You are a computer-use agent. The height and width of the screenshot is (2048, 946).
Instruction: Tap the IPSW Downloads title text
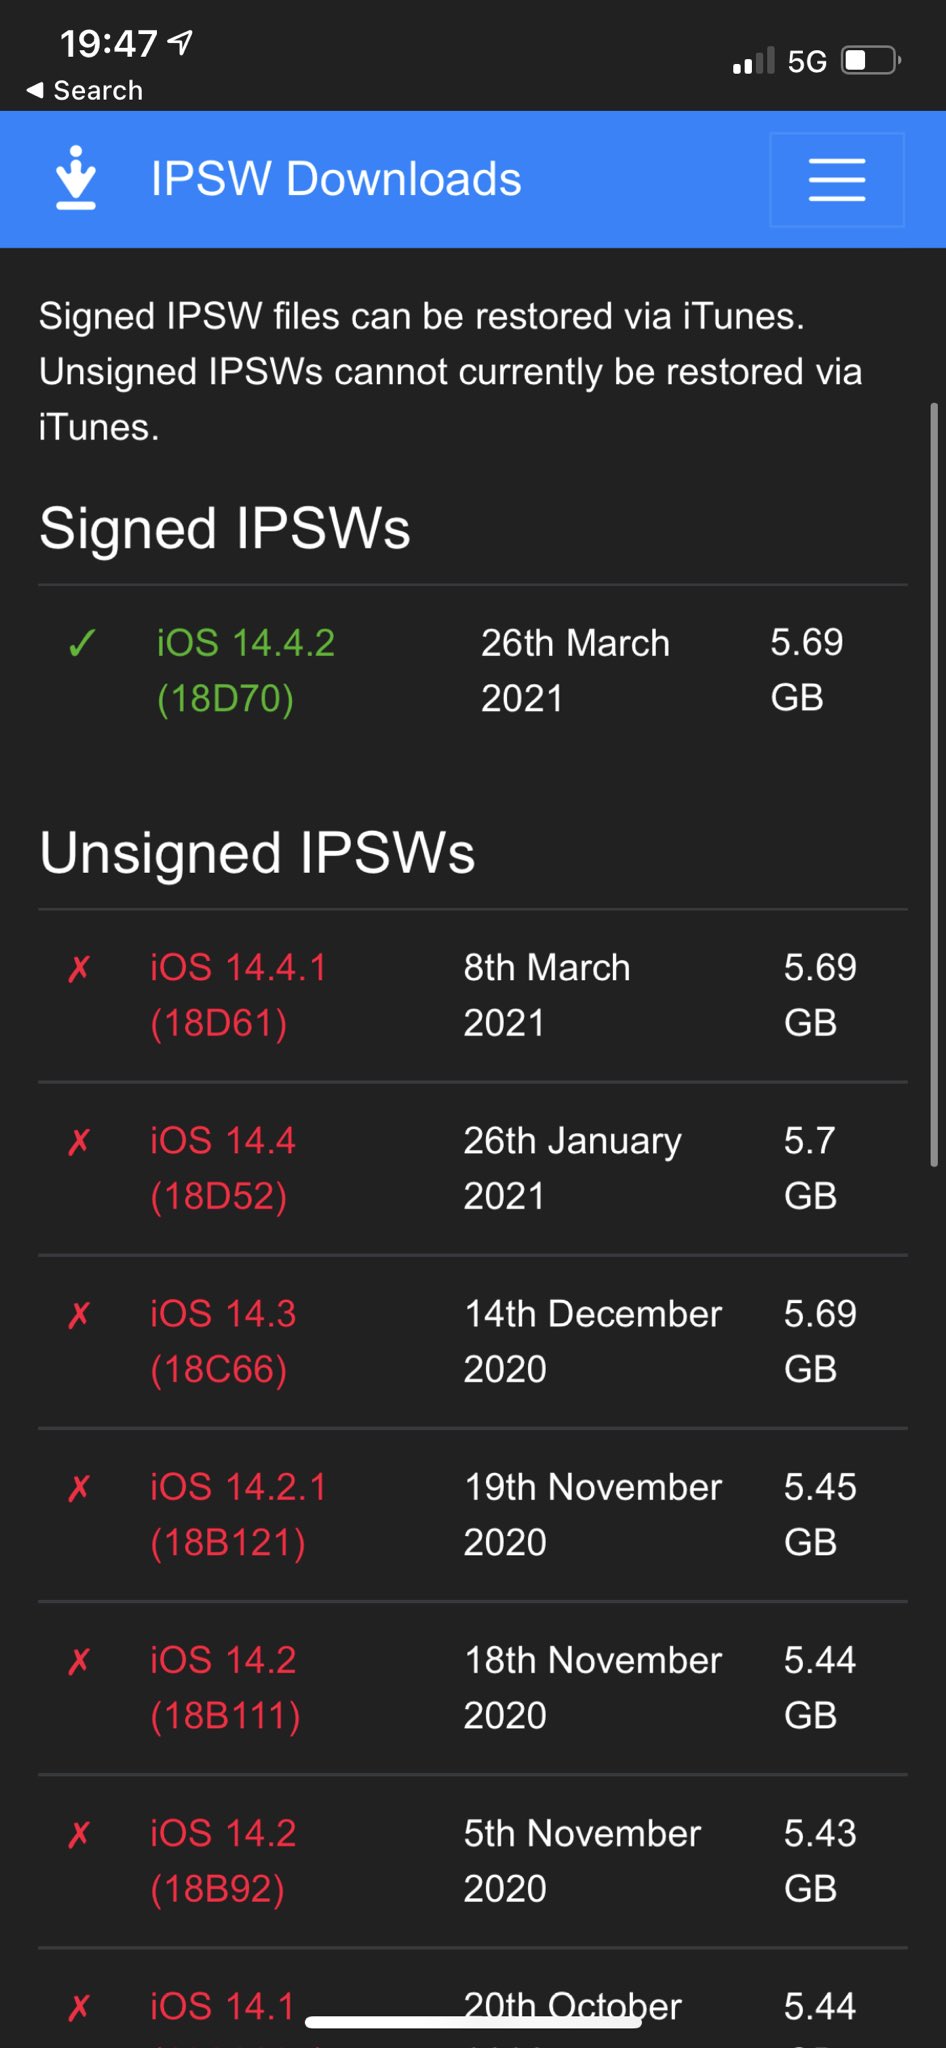coord(336,179)
